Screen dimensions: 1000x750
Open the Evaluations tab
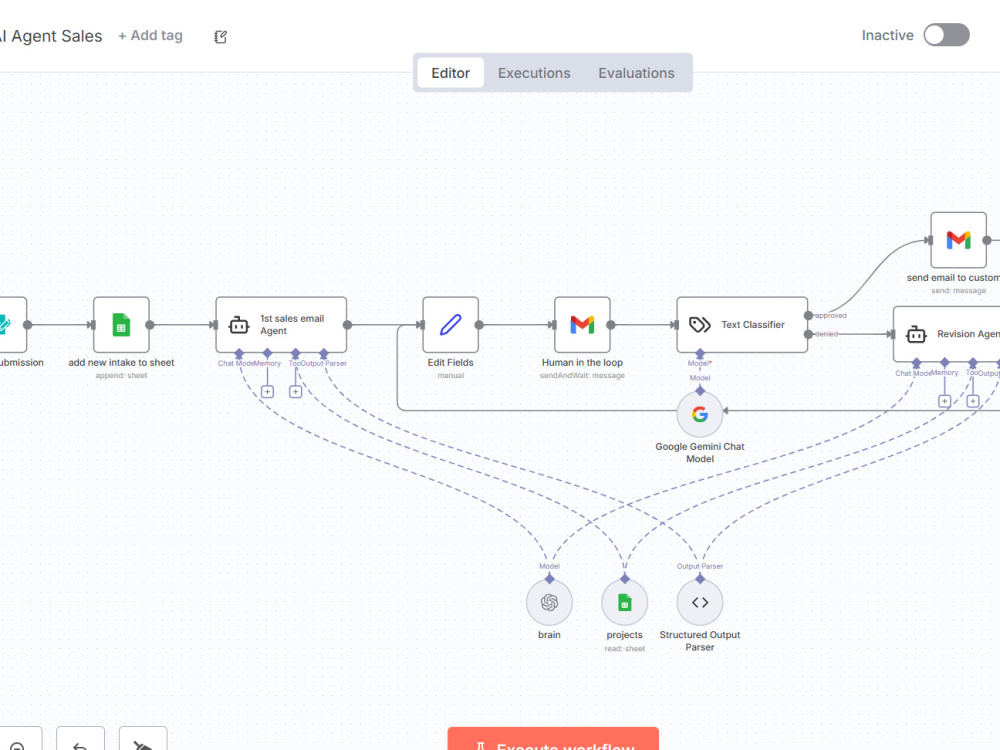click(x=636, y=73)
